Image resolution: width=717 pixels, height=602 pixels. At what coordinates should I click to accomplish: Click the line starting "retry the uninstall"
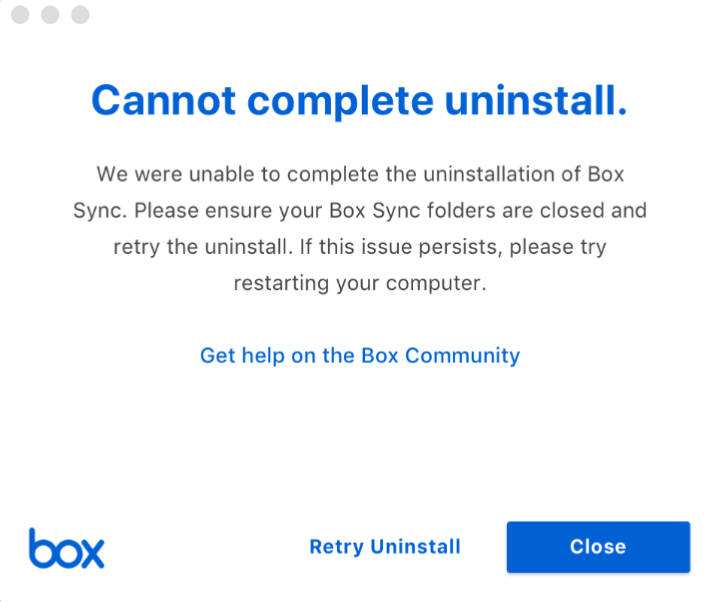[360, 247]
